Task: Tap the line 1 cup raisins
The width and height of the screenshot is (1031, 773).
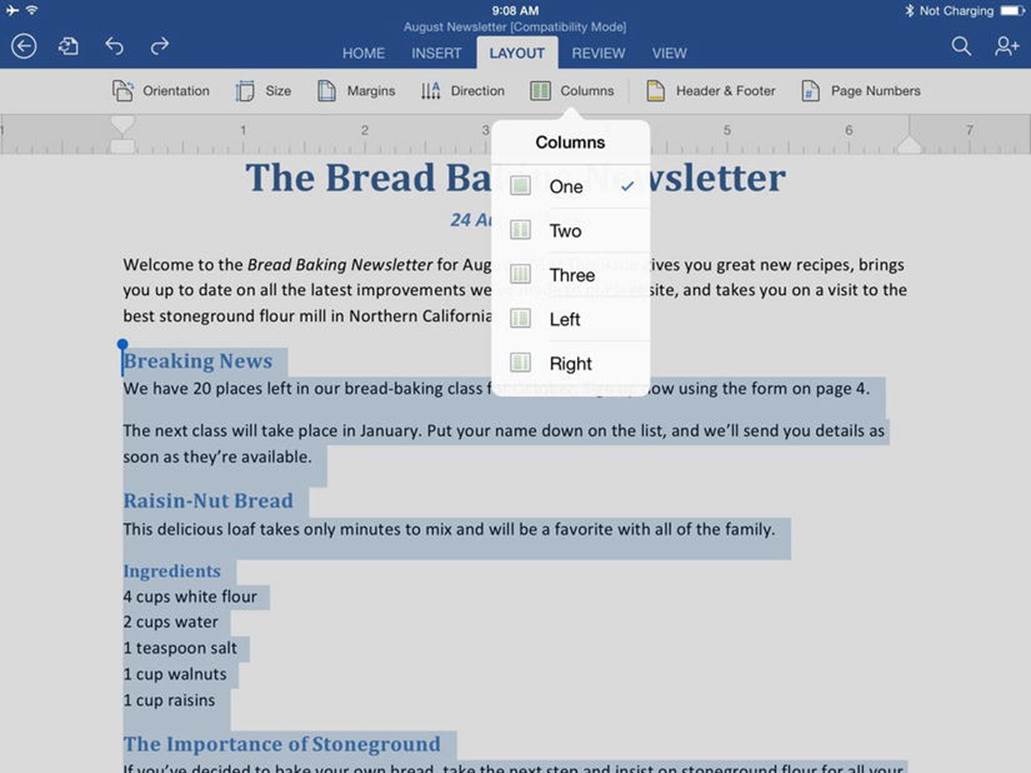Action: [x=169, y=701]
